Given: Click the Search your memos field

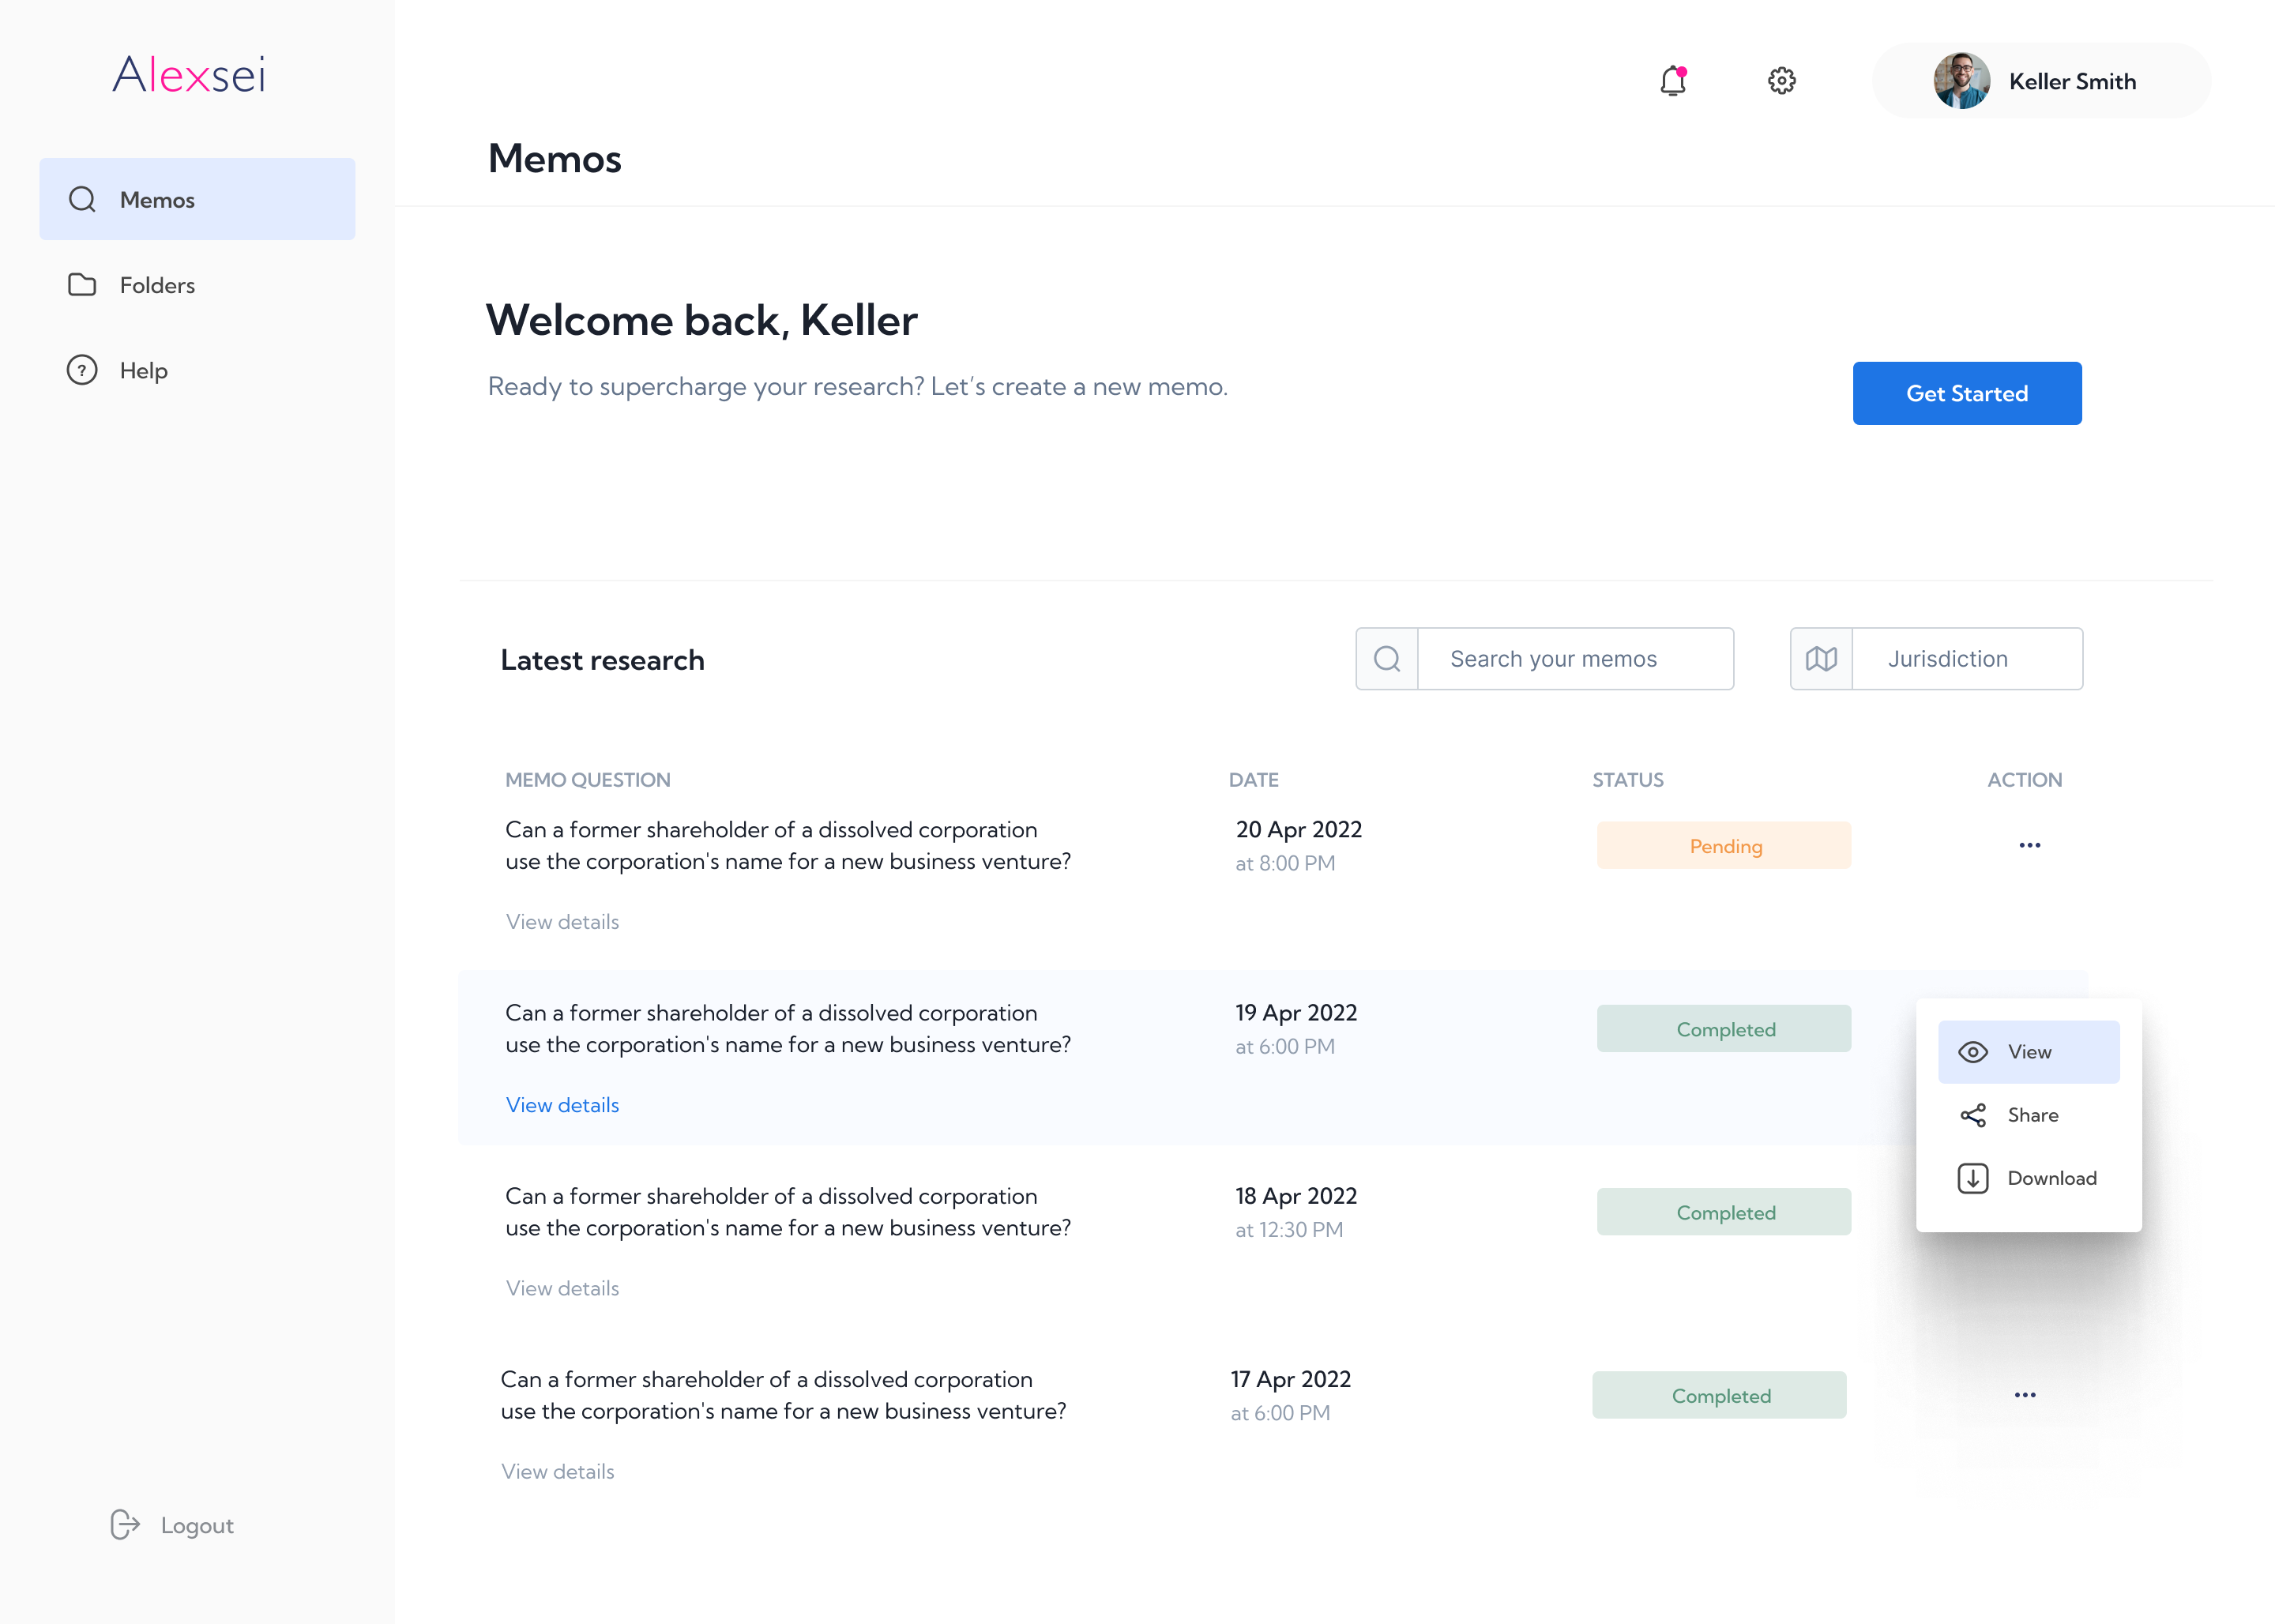Looking at the screenshot, I should point(1574,659).
